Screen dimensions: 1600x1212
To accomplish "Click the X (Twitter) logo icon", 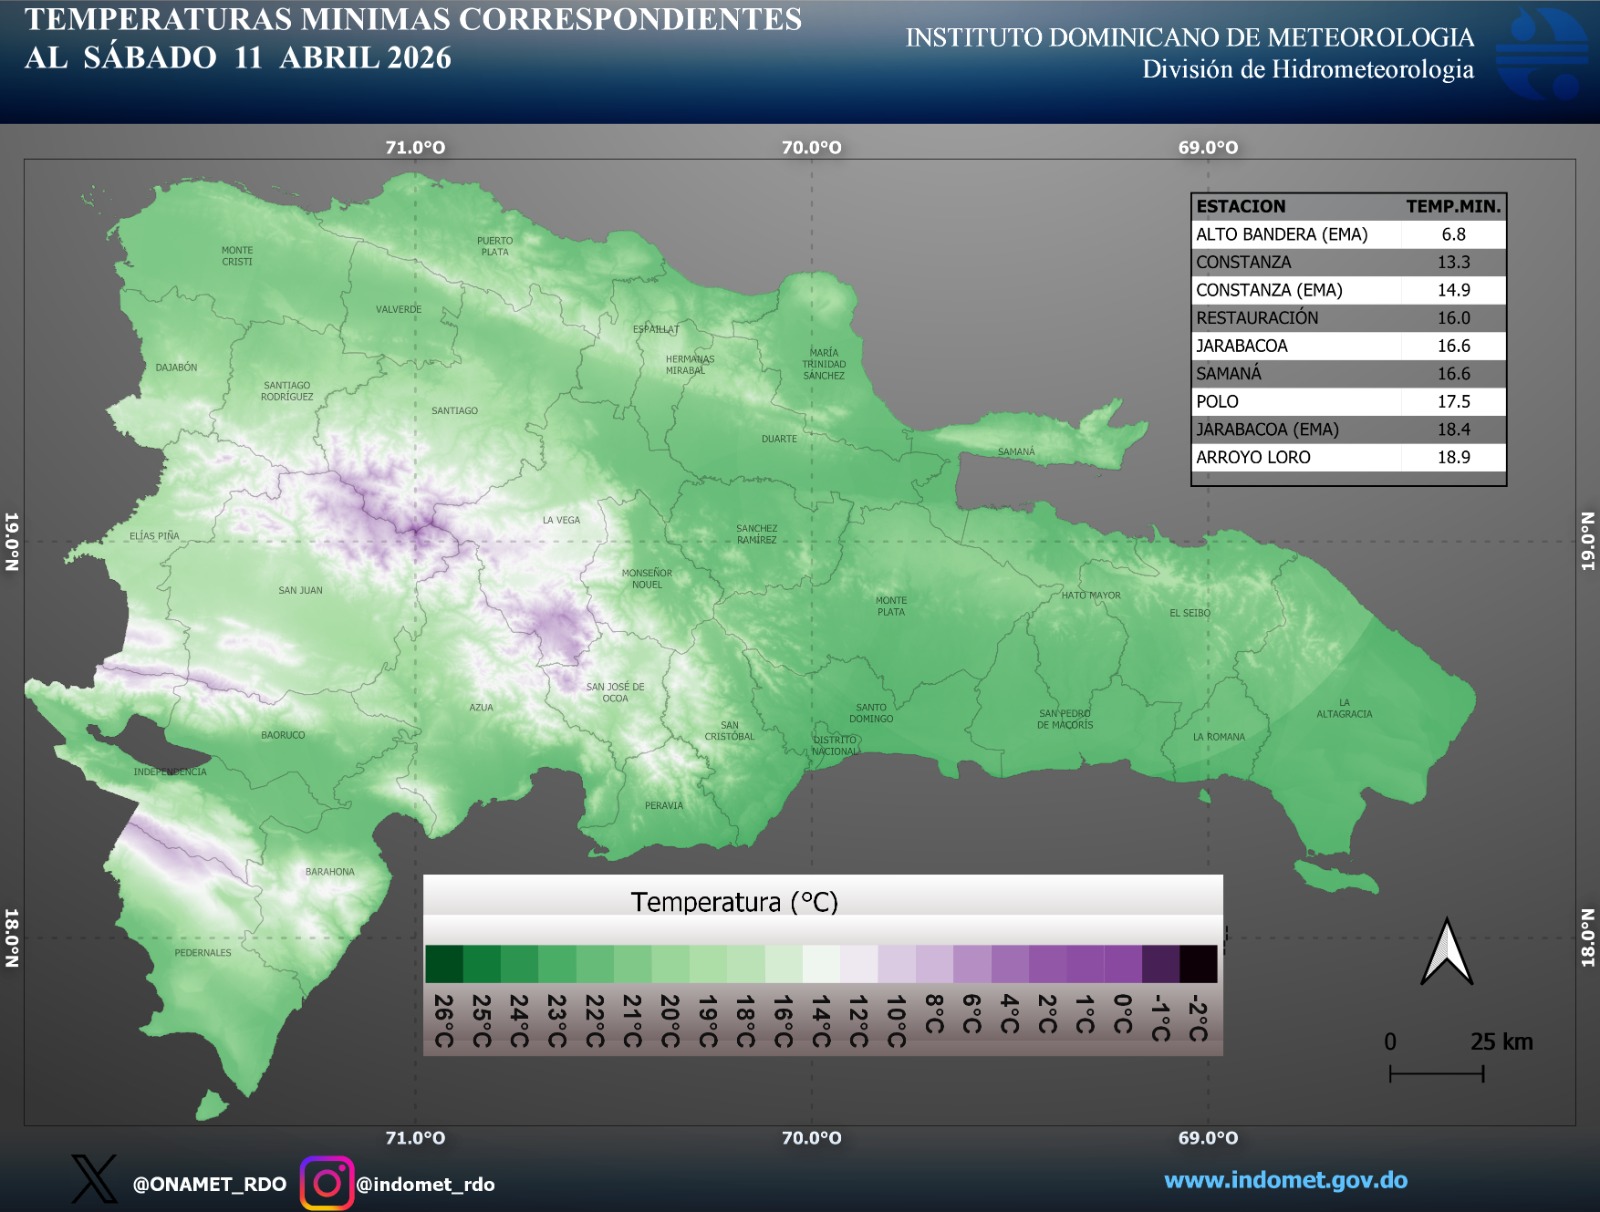I will (x=94, y=1180).
